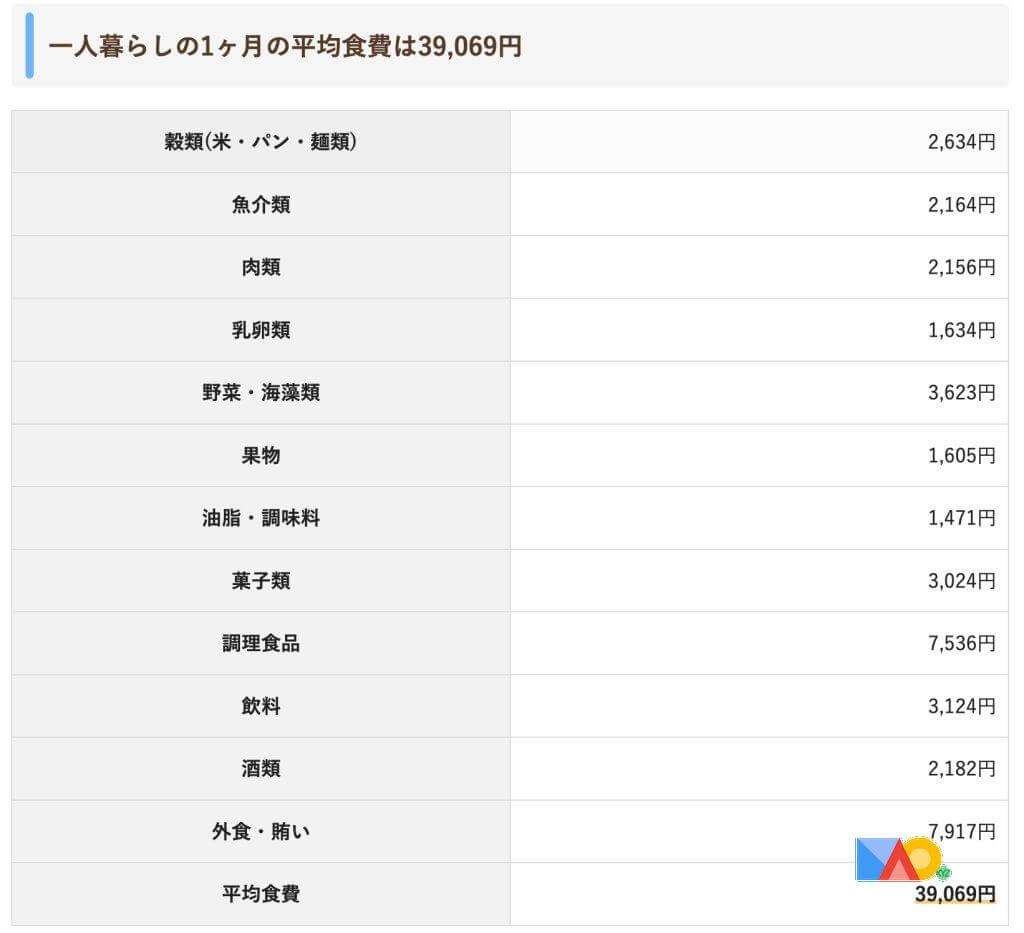Click the 菓子類 category cell
This screenshot has height=933, width=1024.
point(261,581)
